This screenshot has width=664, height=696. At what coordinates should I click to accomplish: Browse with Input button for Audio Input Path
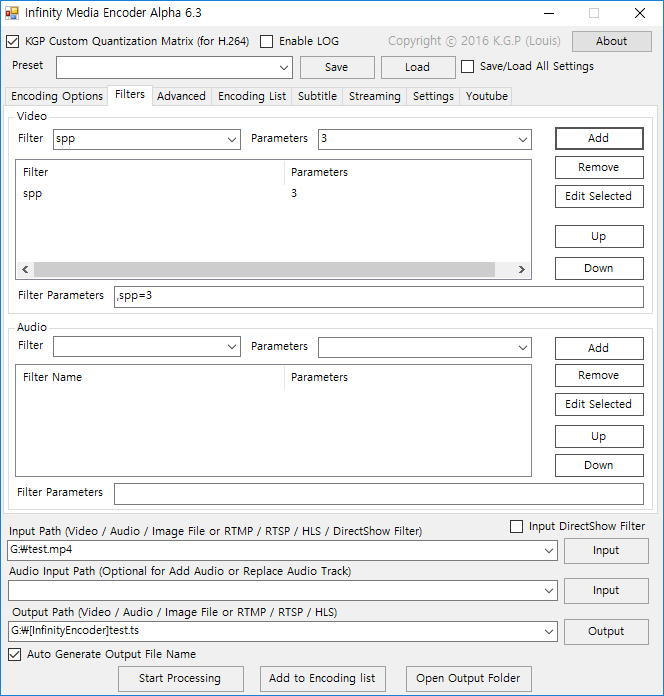606,591
